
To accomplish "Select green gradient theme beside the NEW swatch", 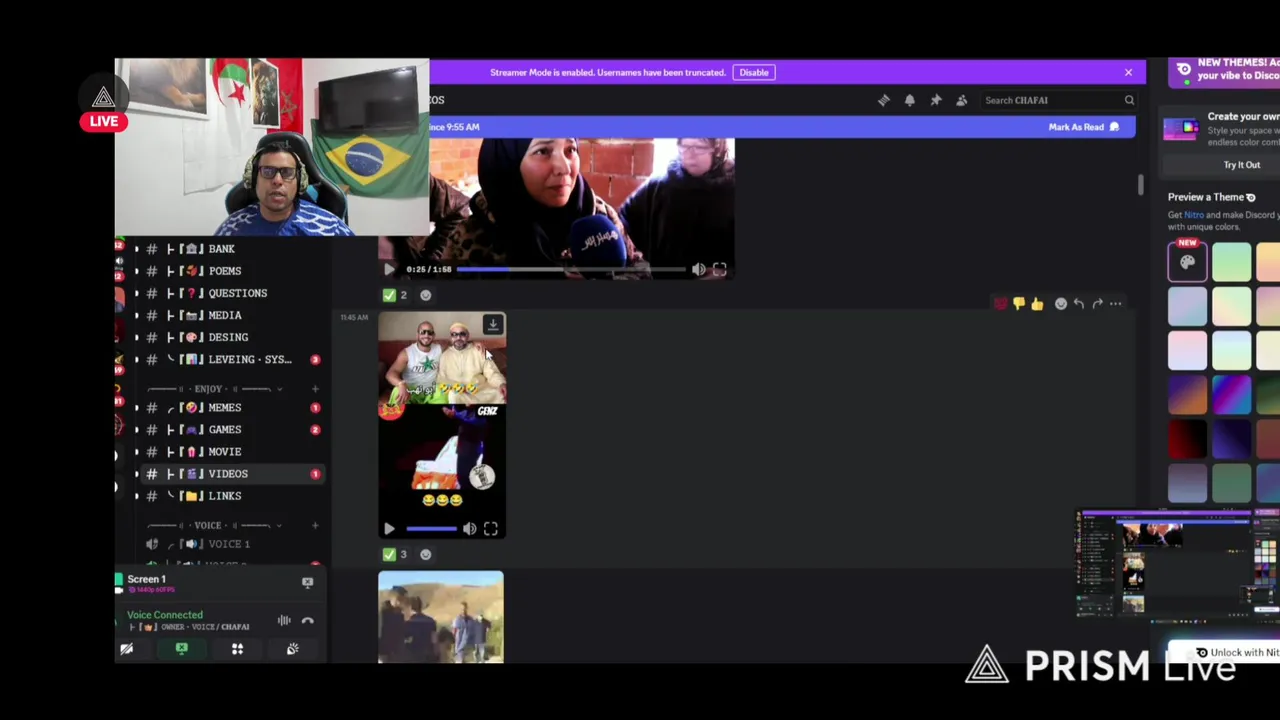I will 1231,262.
